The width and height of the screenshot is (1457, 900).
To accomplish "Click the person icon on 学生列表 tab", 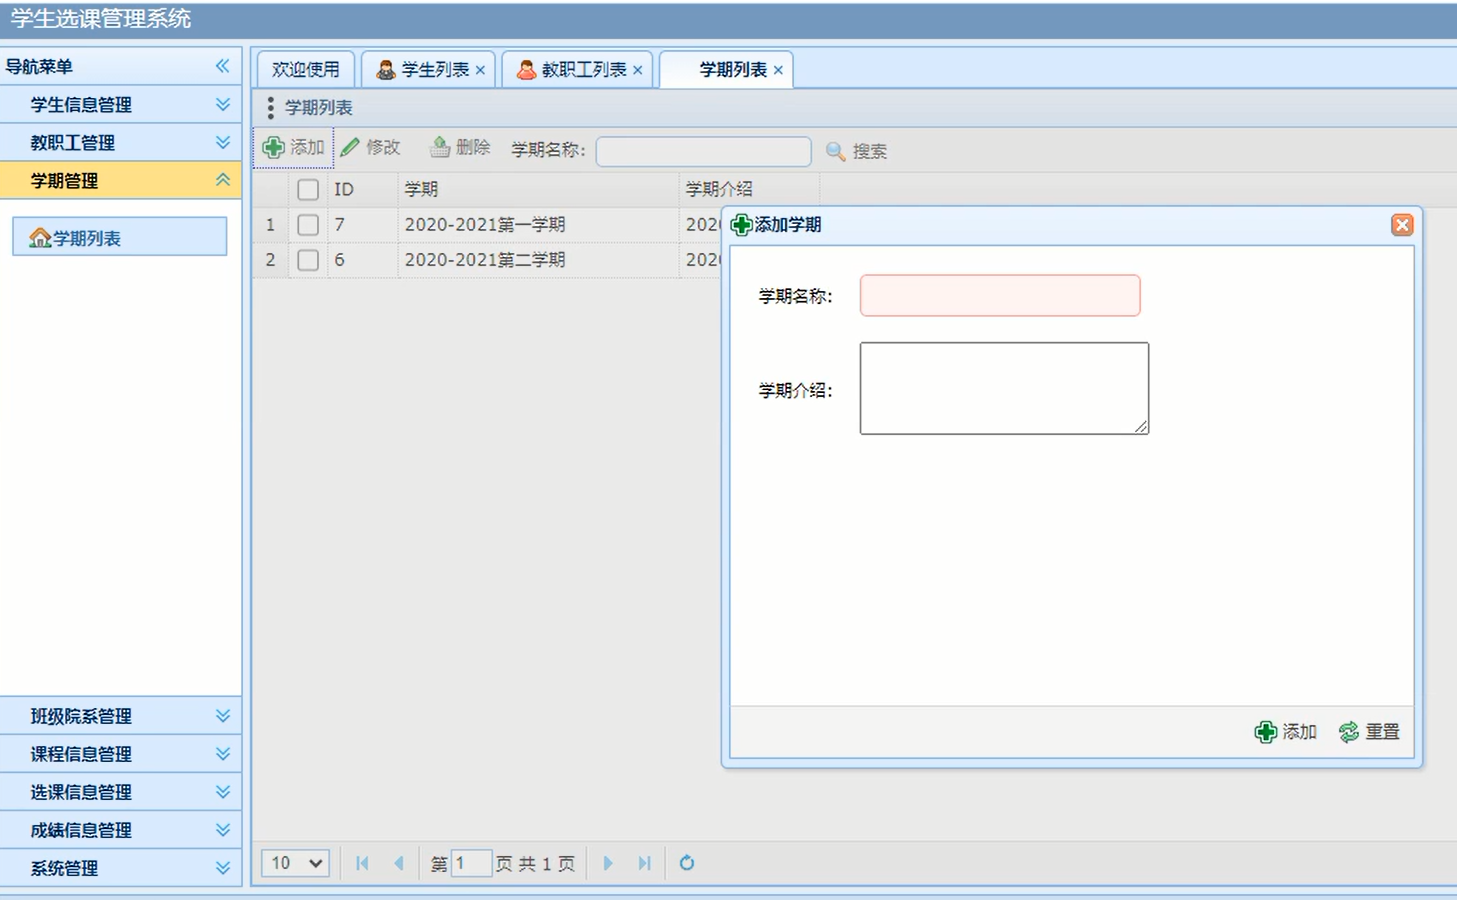I will 385,70.
